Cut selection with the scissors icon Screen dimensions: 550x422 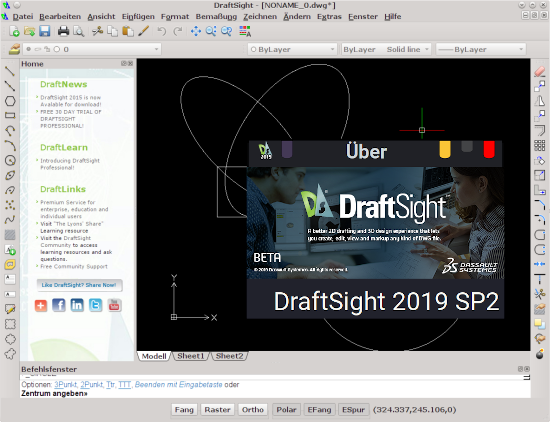pos(97,32)
